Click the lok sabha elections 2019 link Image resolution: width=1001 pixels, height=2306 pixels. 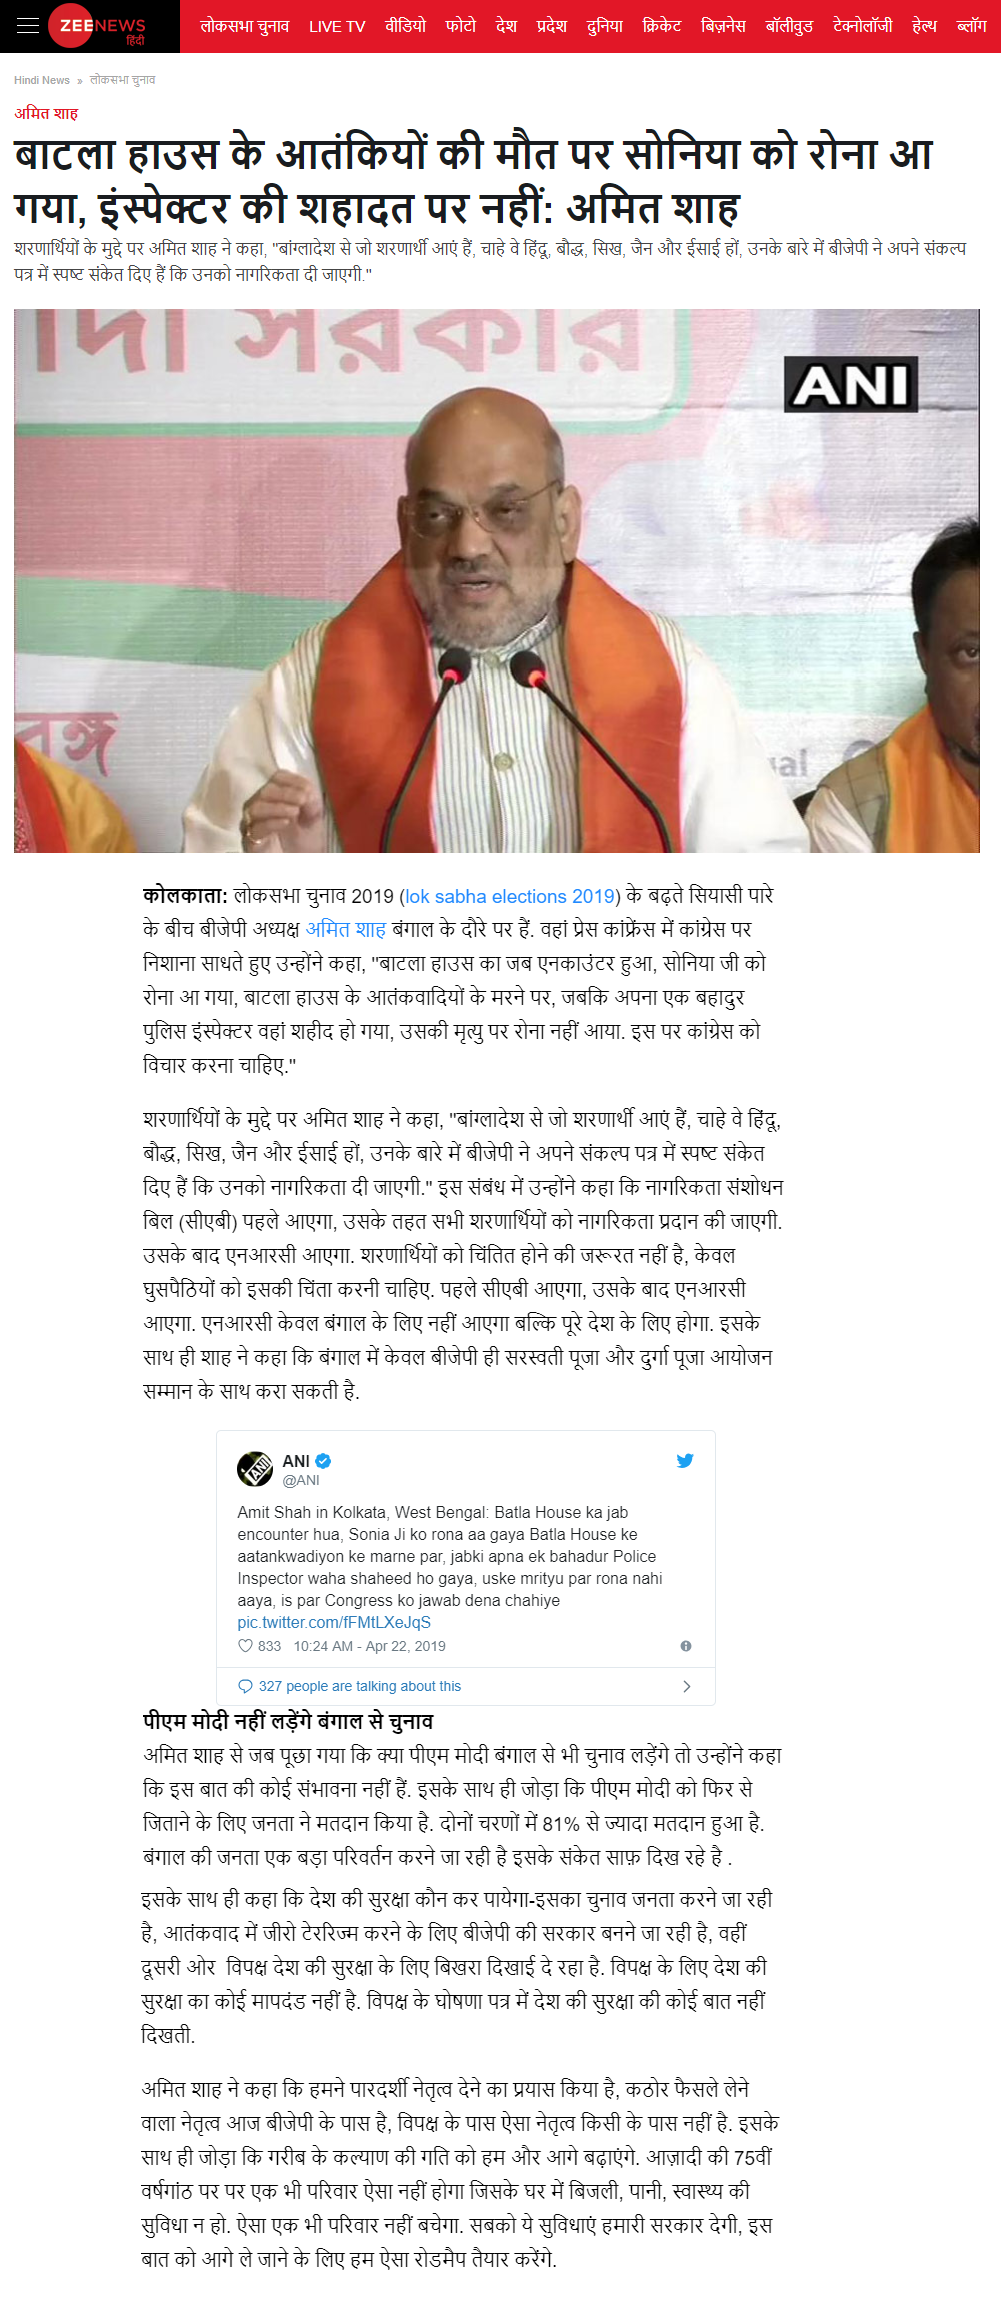pos(510,896)
